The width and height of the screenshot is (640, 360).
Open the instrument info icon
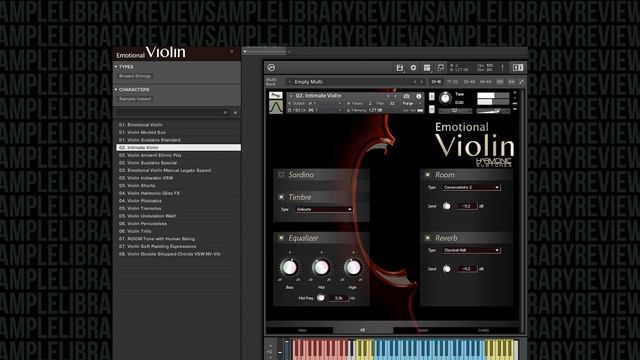pyautogui.click(x=418, y=96)
